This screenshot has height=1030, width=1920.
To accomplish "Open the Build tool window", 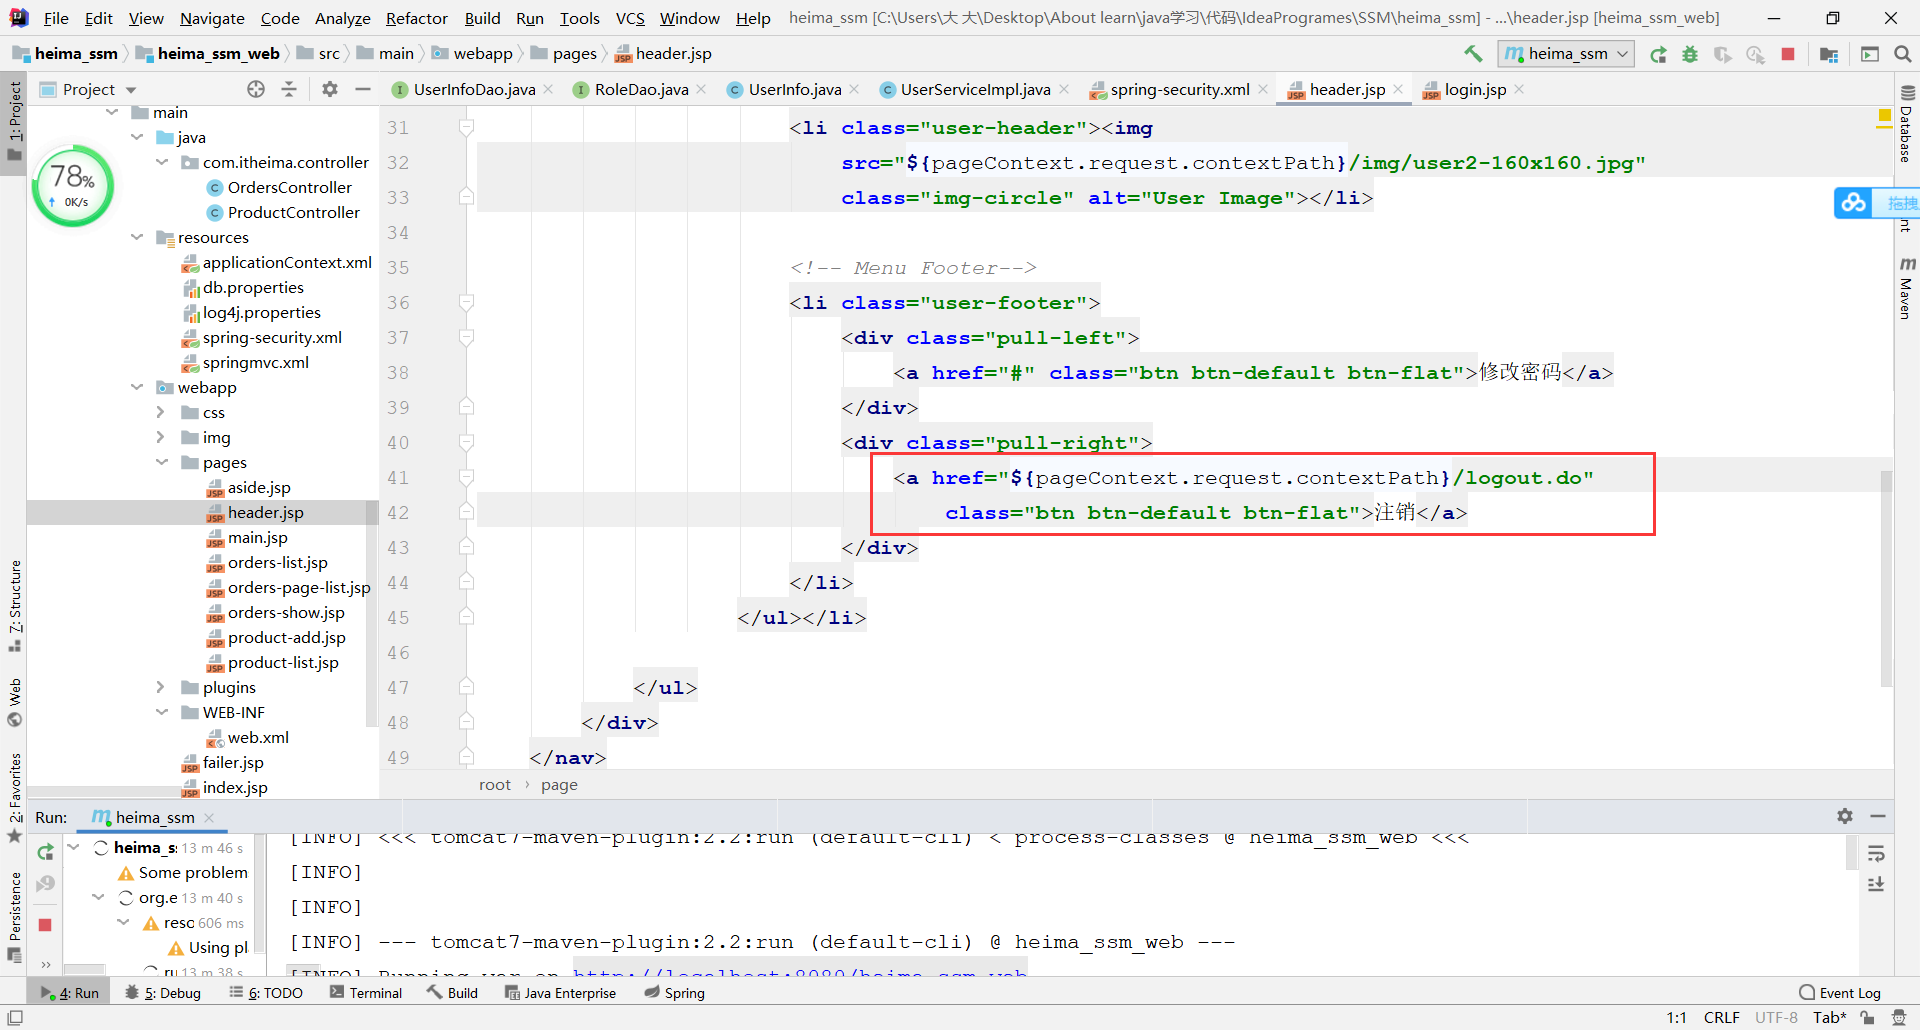I will tap(452, 993).
